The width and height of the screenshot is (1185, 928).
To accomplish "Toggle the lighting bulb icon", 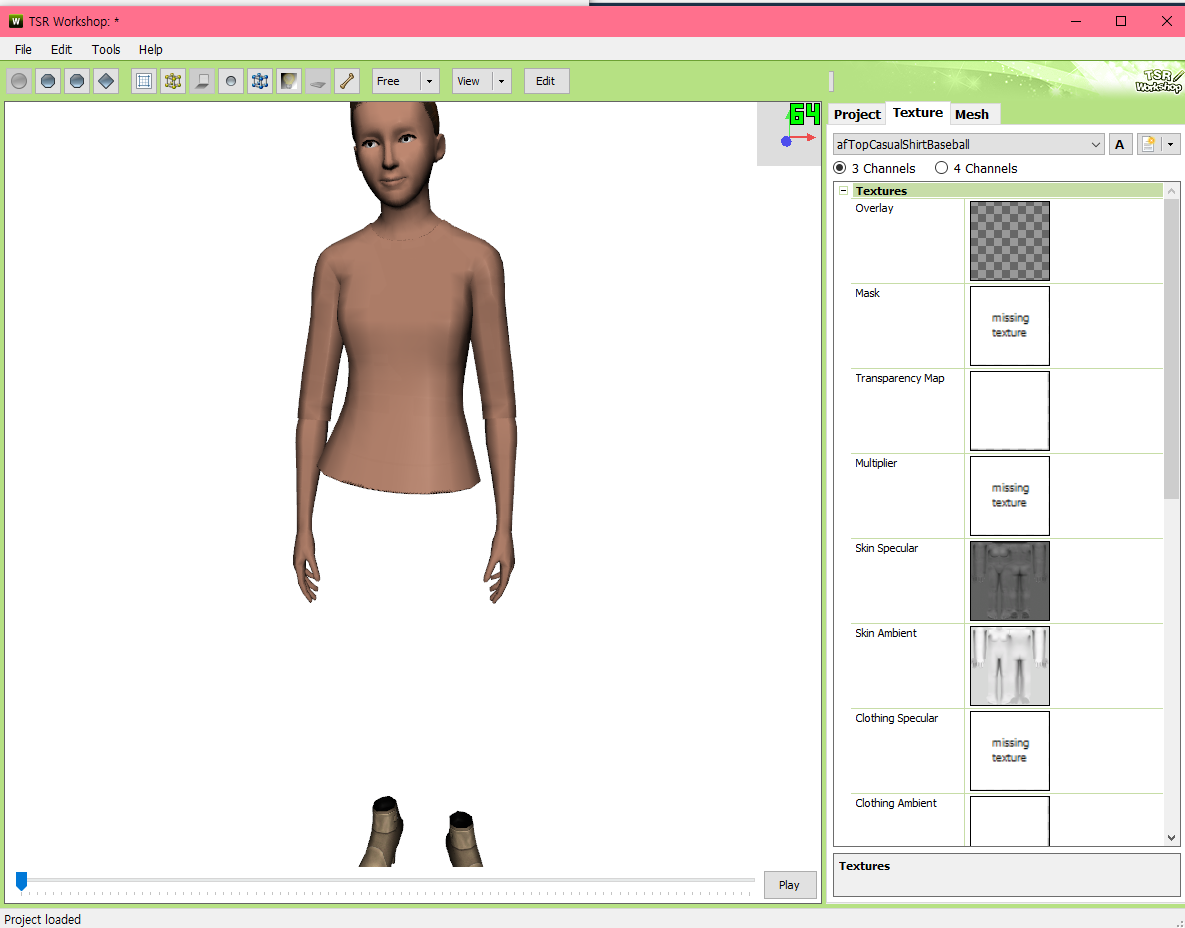I will [x=289, y=81].
